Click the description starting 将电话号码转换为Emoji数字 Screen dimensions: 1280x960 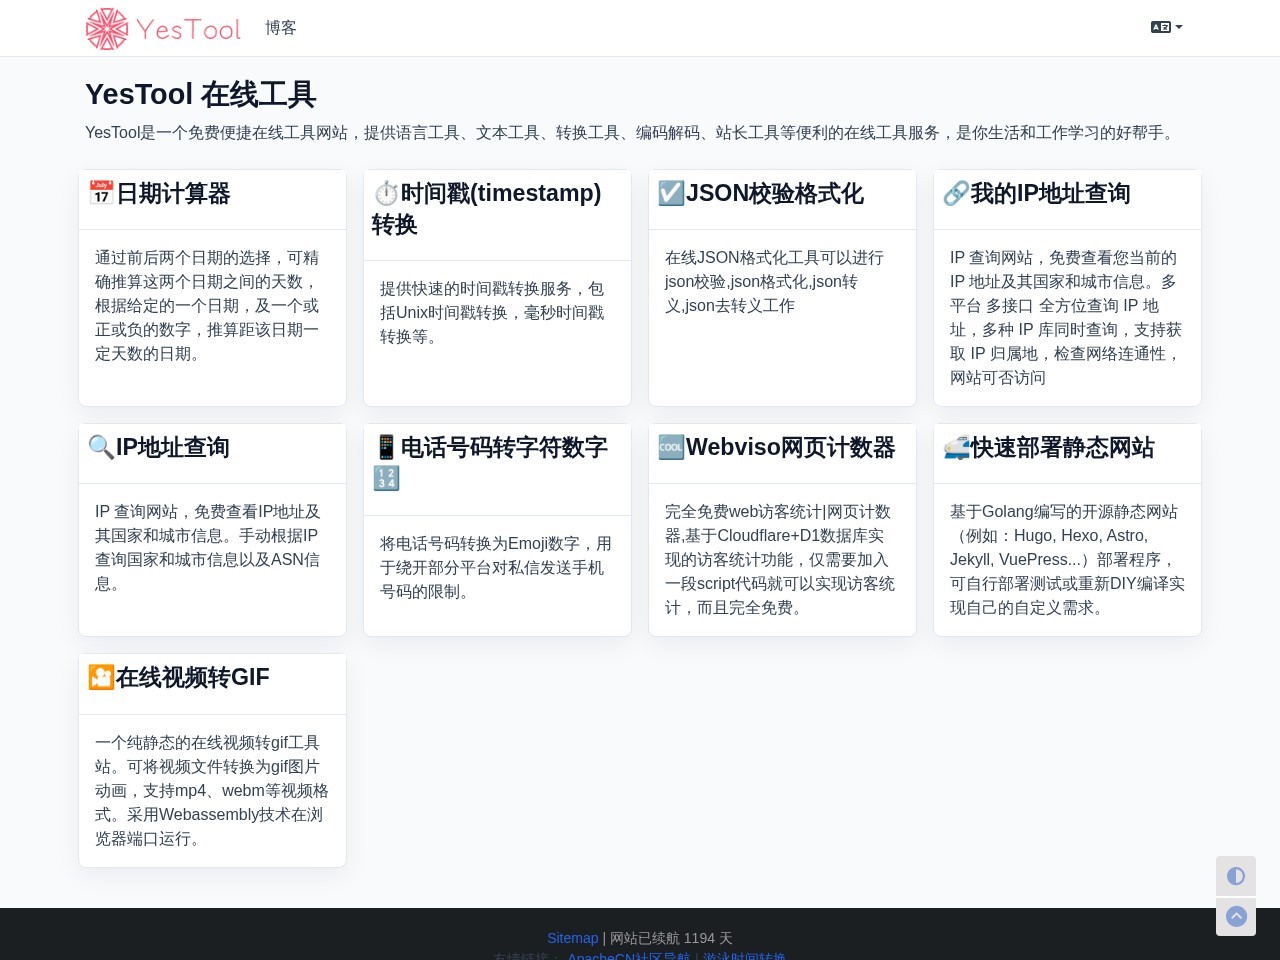(x=496, y=568)
